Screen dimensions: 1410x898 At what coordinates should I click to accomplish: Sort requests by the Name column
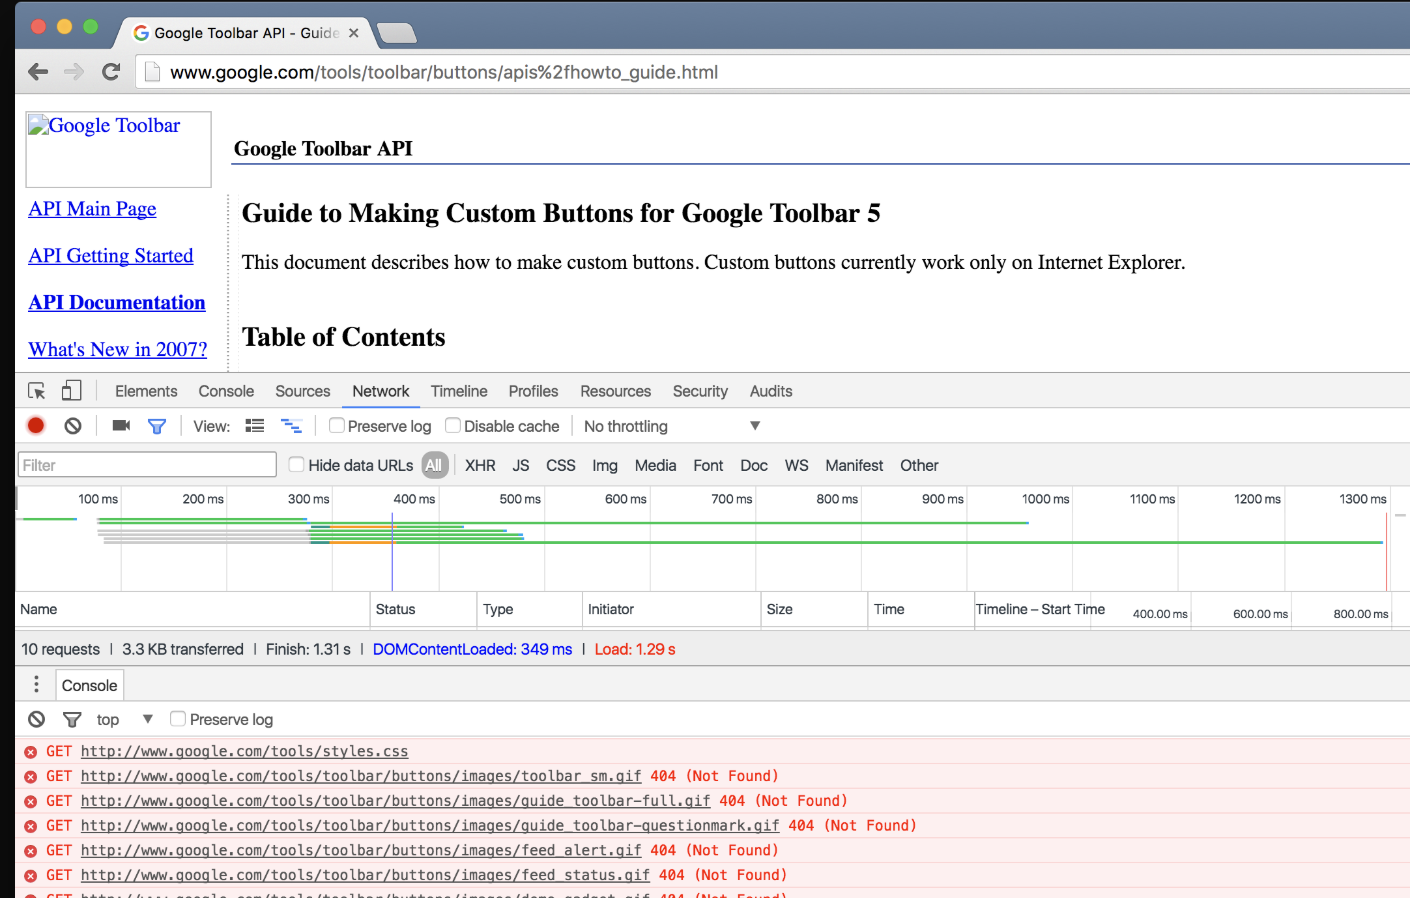[x=193, y=609]
